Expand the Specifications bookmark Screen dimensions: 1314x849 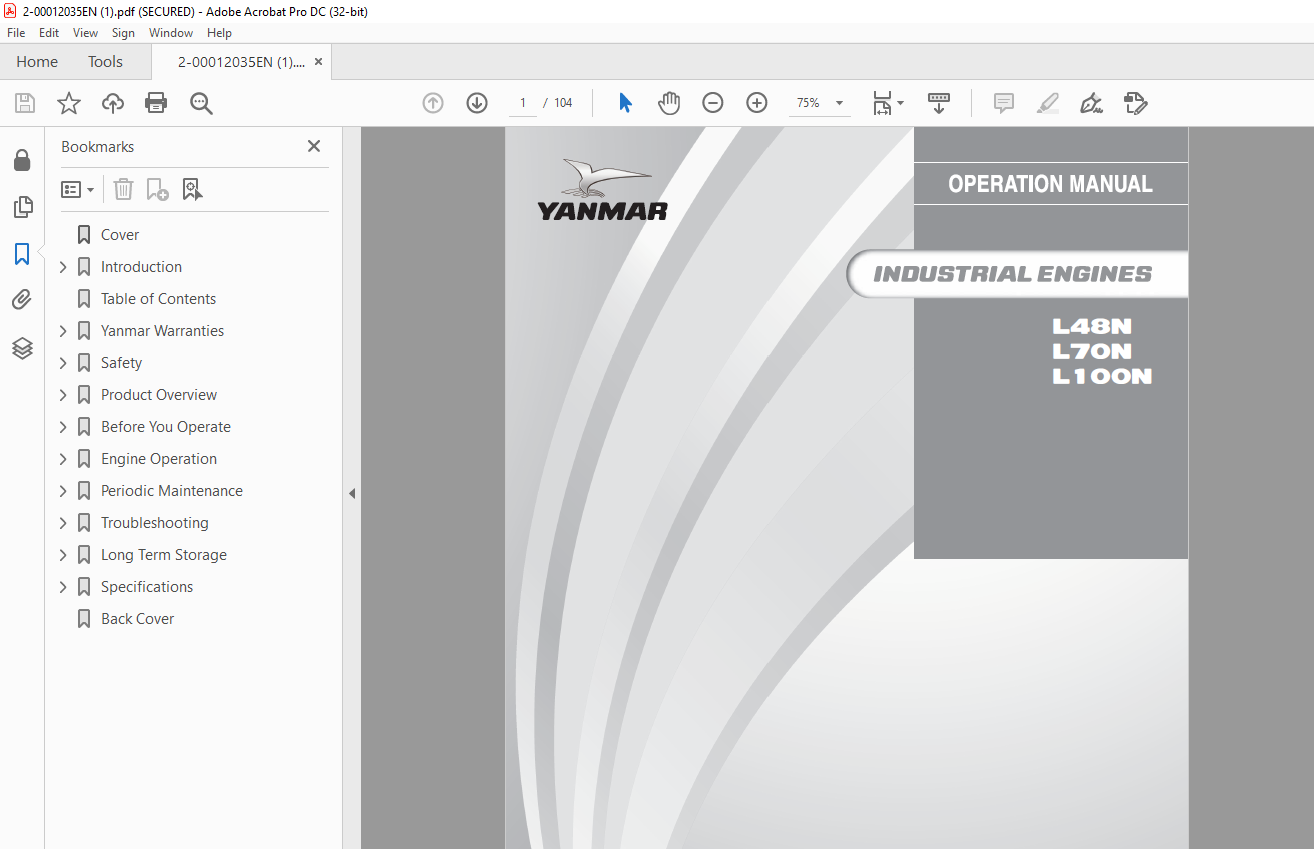click(64, 587)
